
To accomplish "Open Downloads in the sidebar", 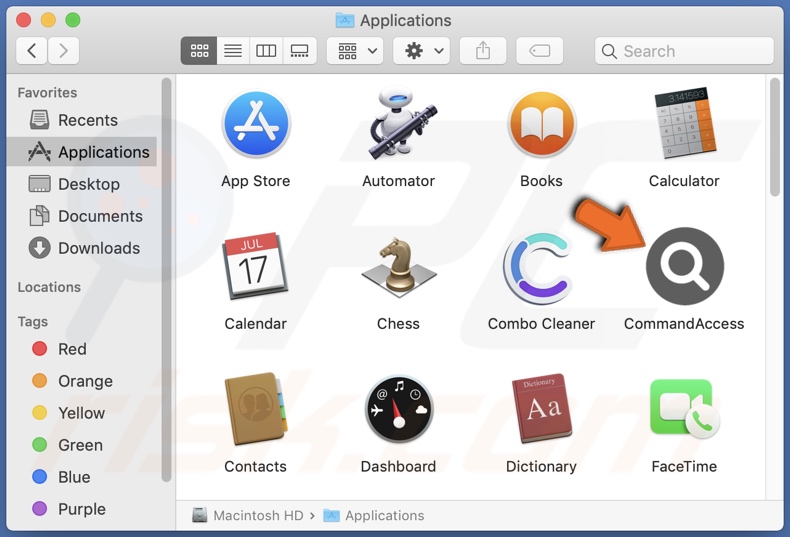I will click(82, 248).
